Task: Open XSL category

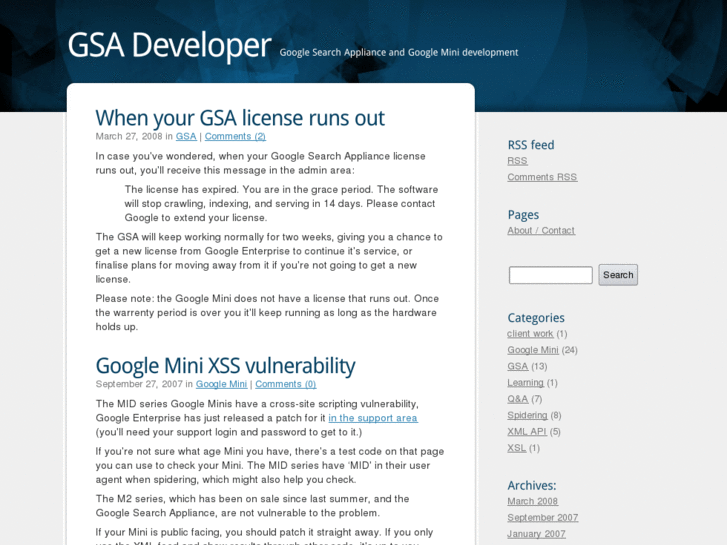Action: click(517, 448)
